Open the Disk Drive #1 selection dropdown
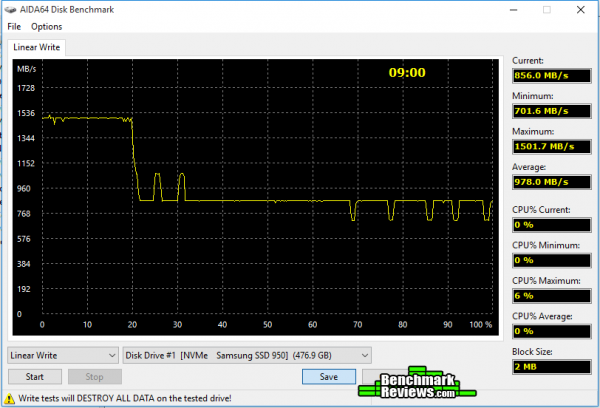Image resolution: width=600 pixels, height=408 pixels. point(247,355)
